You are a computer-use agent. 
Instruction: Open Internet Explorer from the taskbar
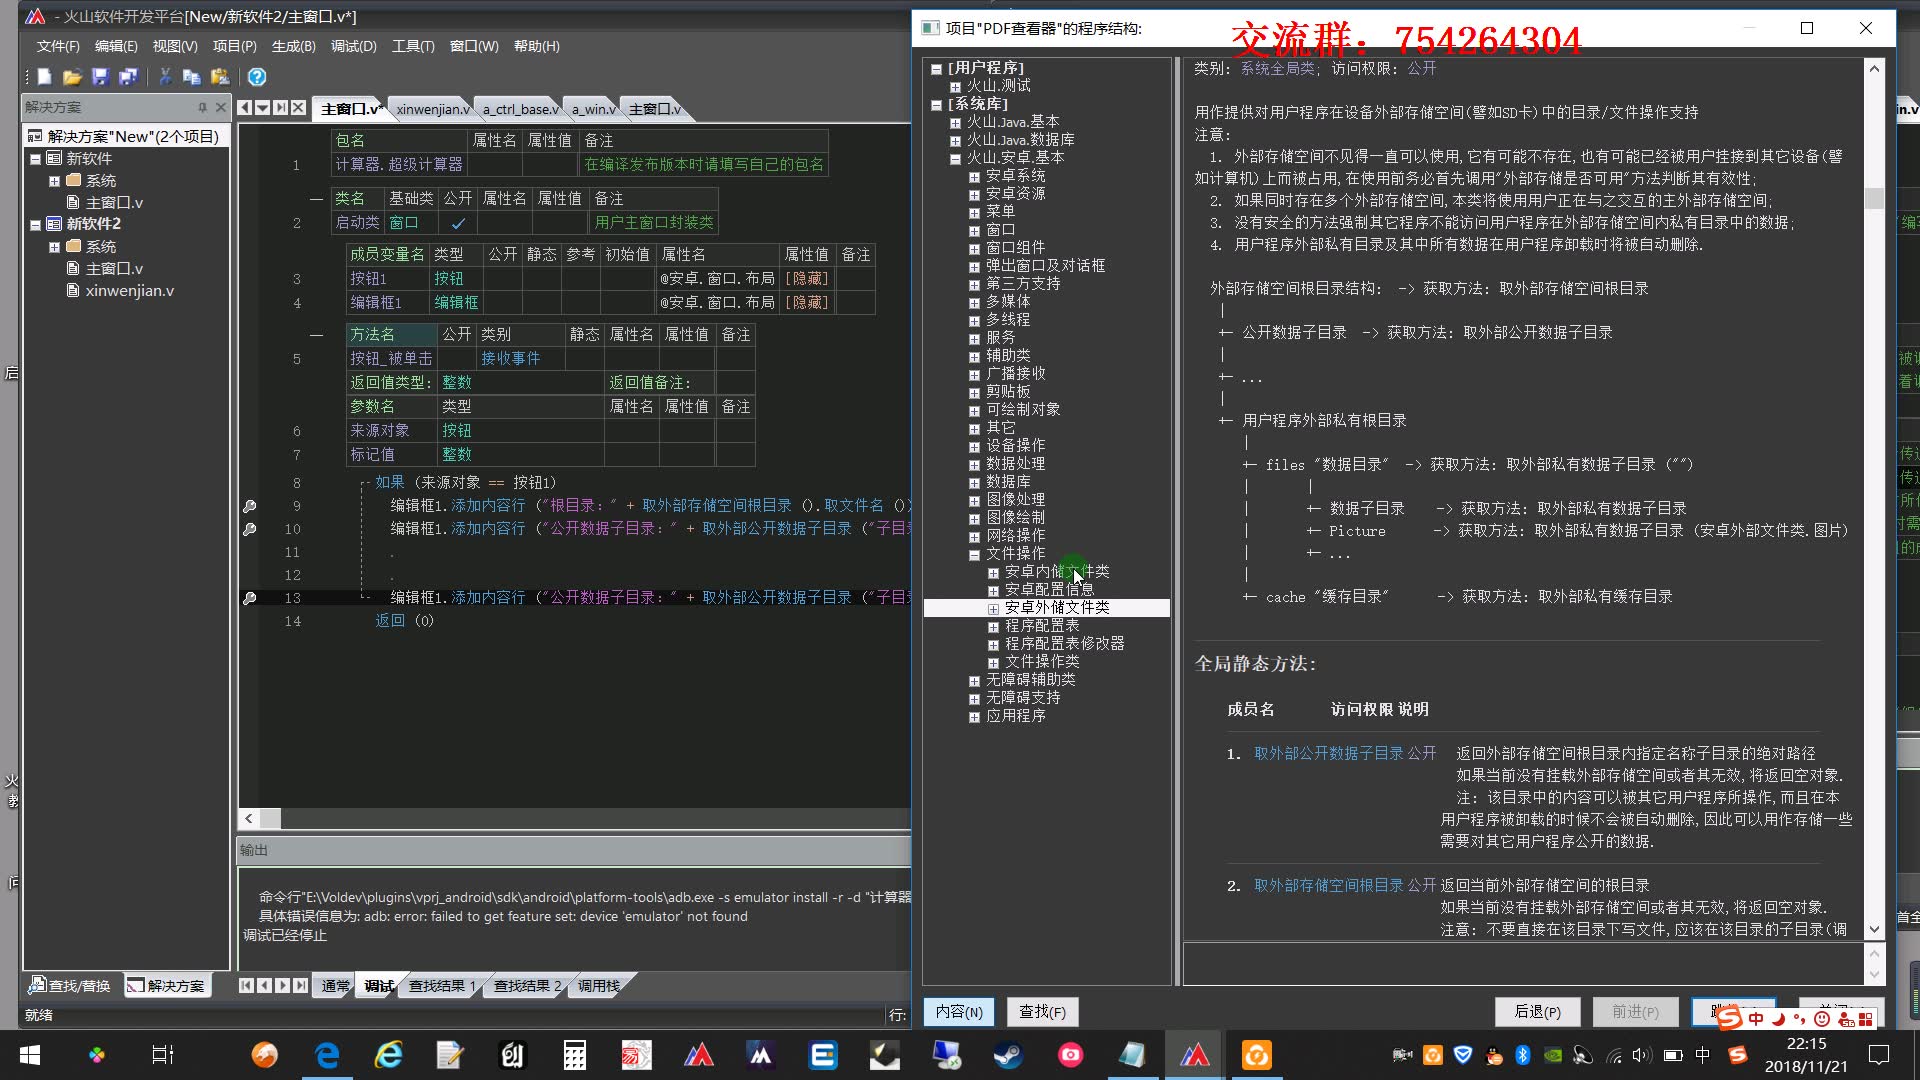[388, 1055]
